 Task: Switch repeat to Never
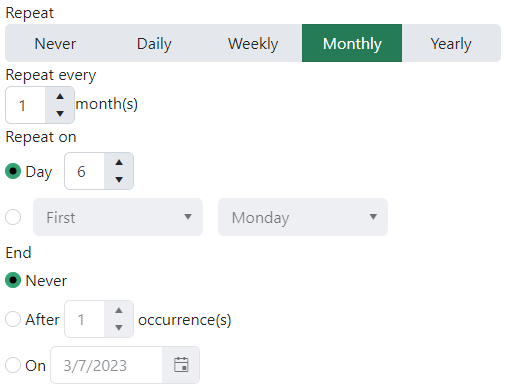coord(55,43)
